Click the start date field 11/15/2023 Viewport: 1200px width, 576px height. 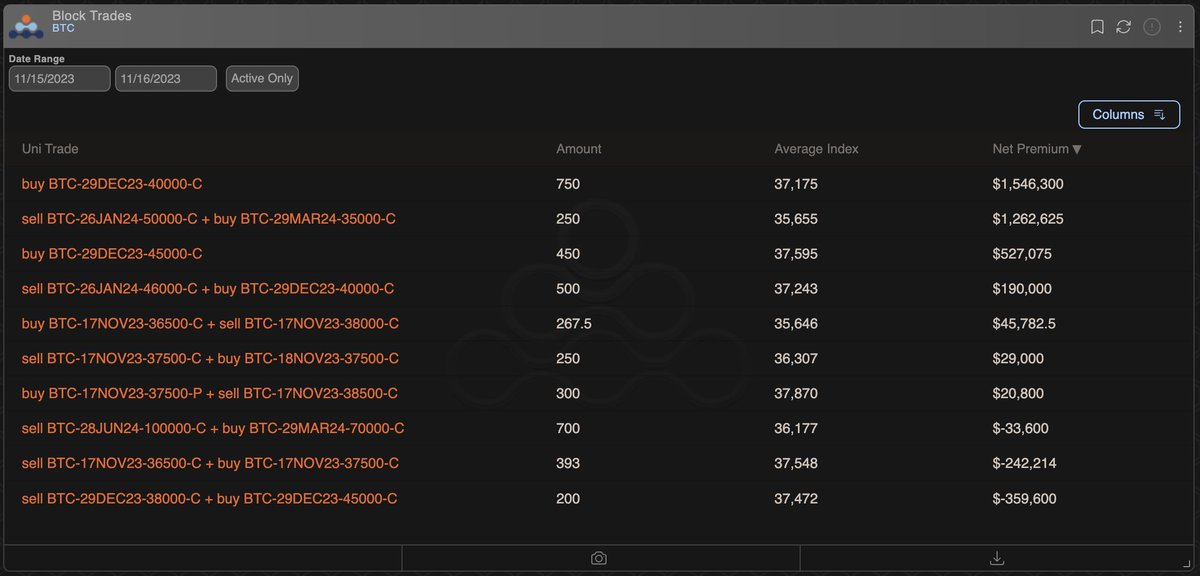60,78
